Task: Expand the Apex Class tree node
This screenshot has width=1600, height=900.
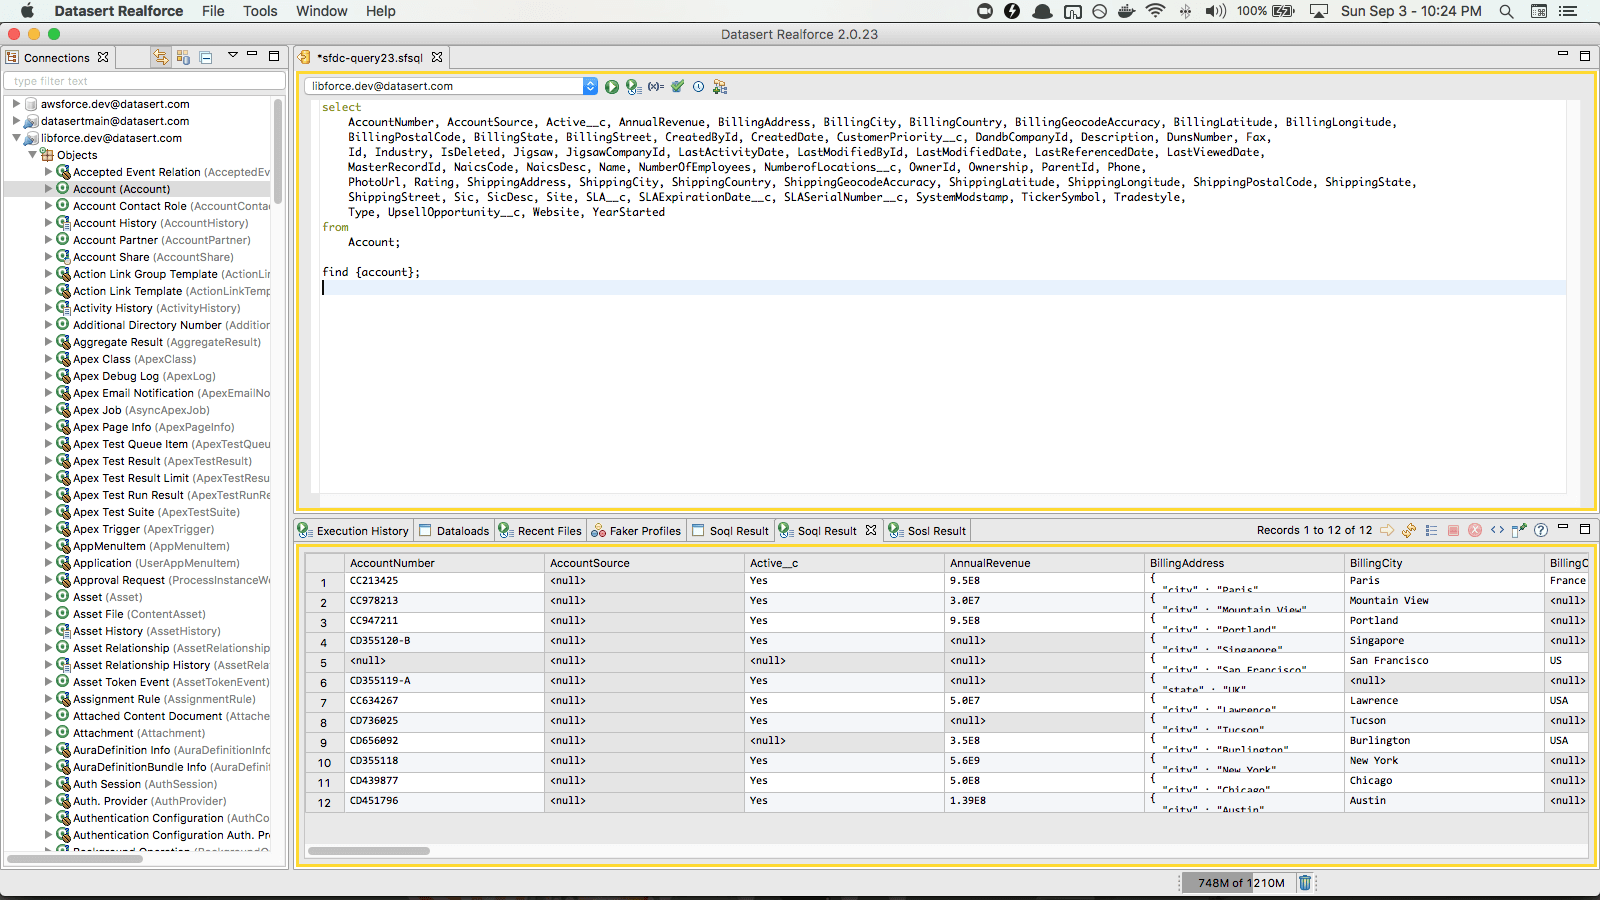Action: click(x=48, y=359)
